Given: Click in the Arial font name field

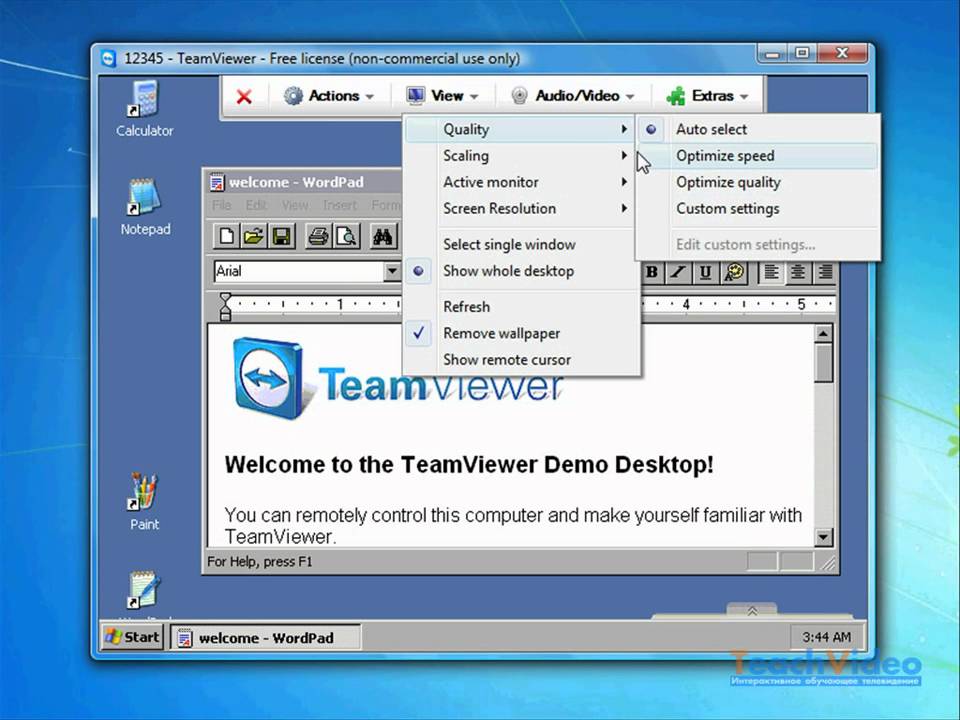Looking at the screenshot, I should click(299, 271).
